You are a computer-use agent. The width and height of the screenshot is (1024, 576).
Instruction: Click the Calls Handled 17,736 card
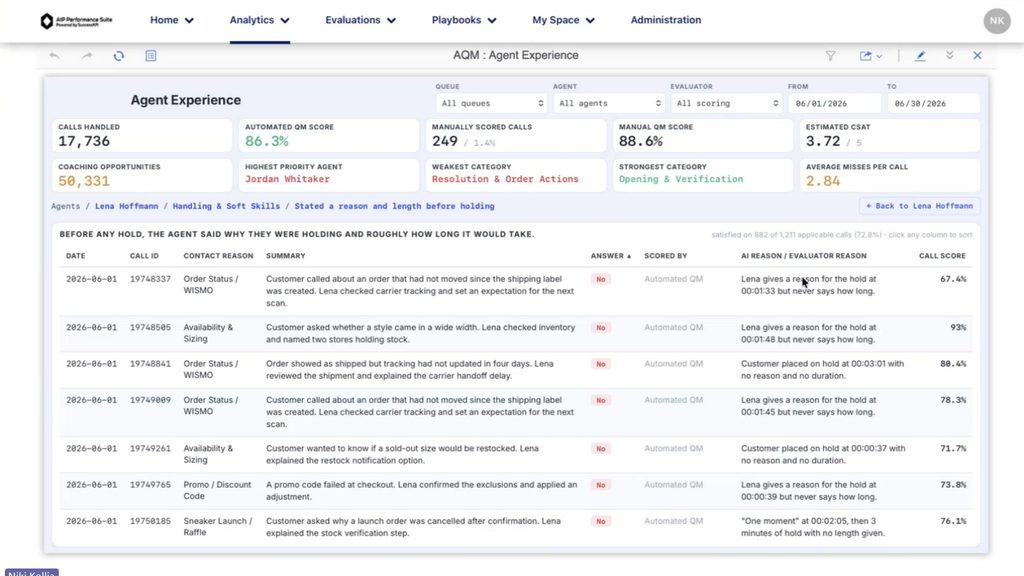(142, 136)
